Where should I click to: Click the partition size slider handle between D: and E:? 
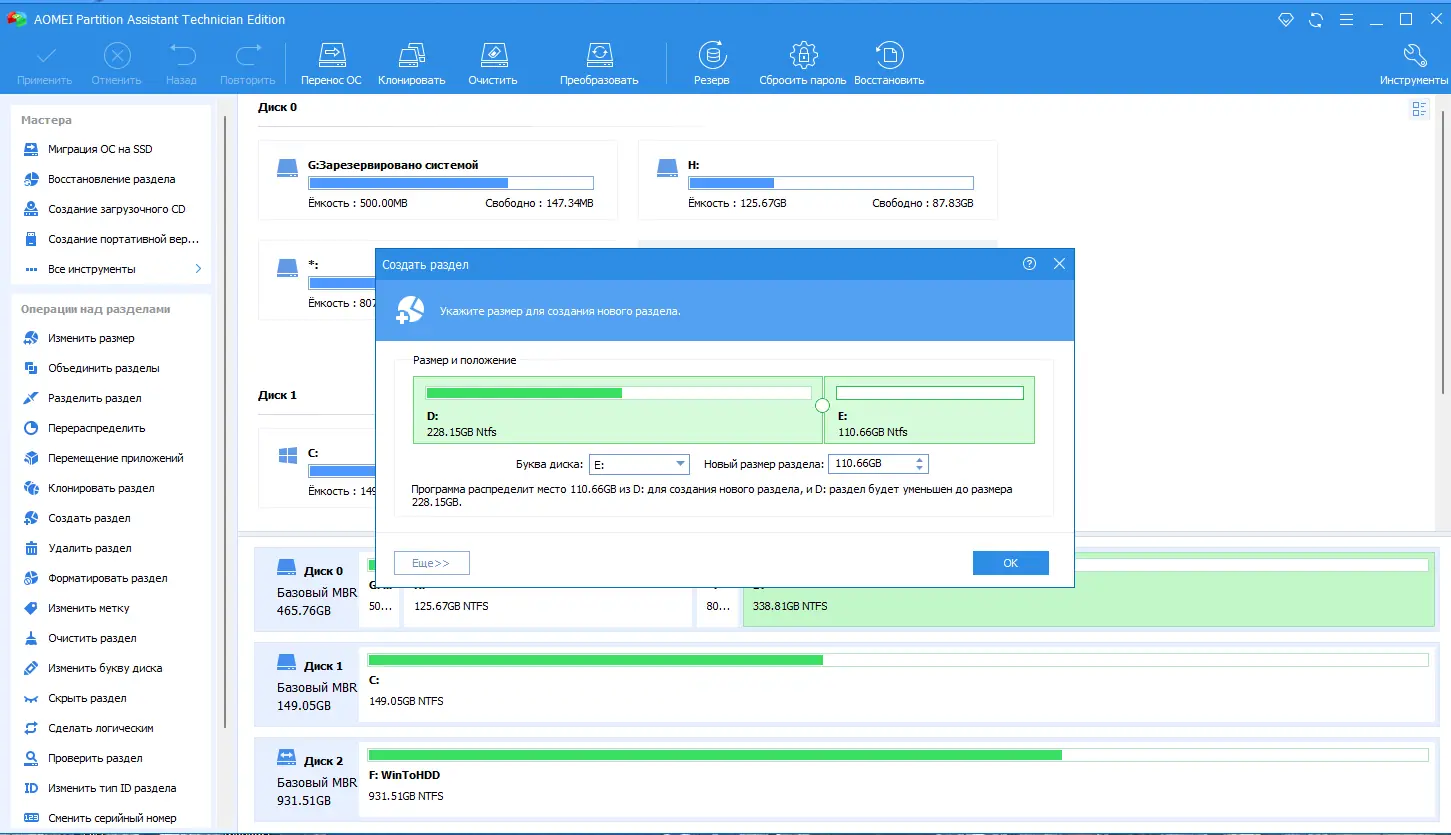823,405
